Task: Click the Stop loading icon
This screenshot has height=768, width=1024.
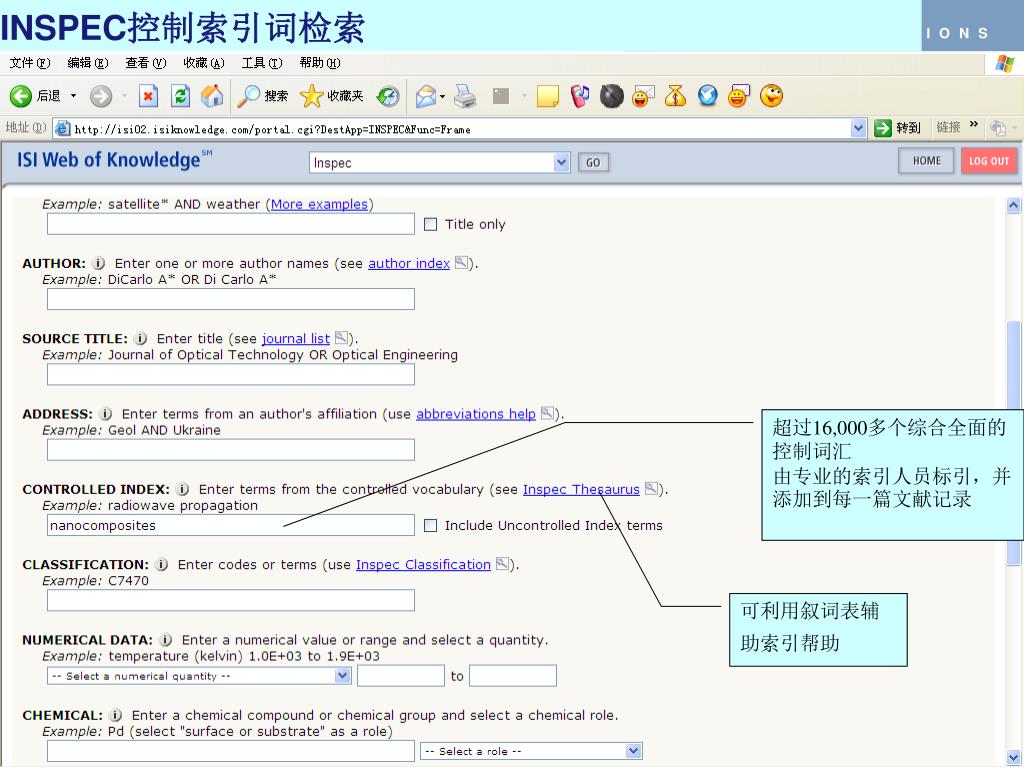Action: coord(149,96)
